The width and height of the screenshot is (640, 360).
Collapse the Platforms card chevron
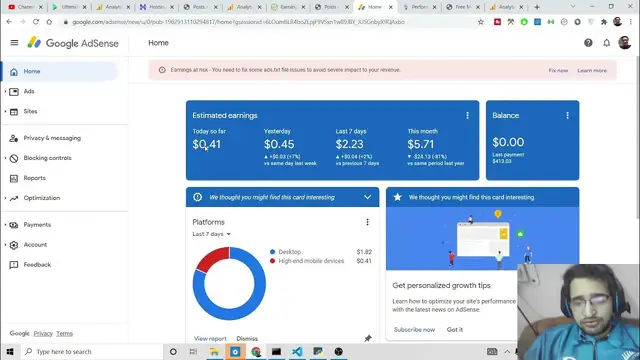(x=367, y=197)
